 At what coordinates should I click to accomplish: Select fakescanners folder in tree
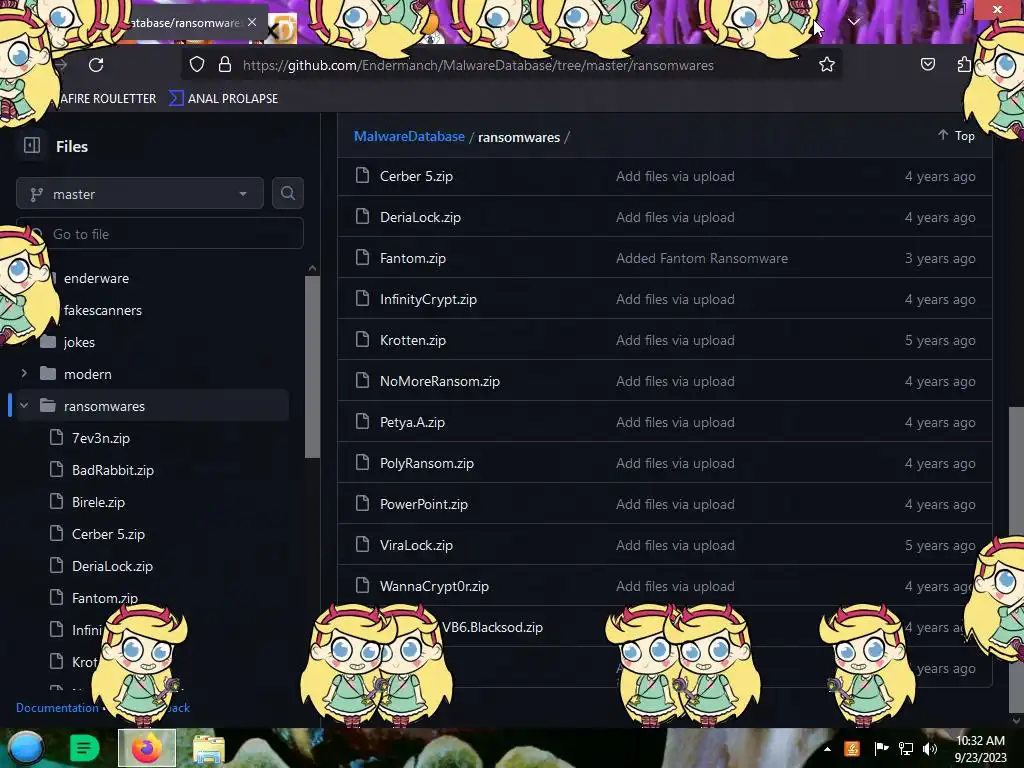tap(103, 310)
